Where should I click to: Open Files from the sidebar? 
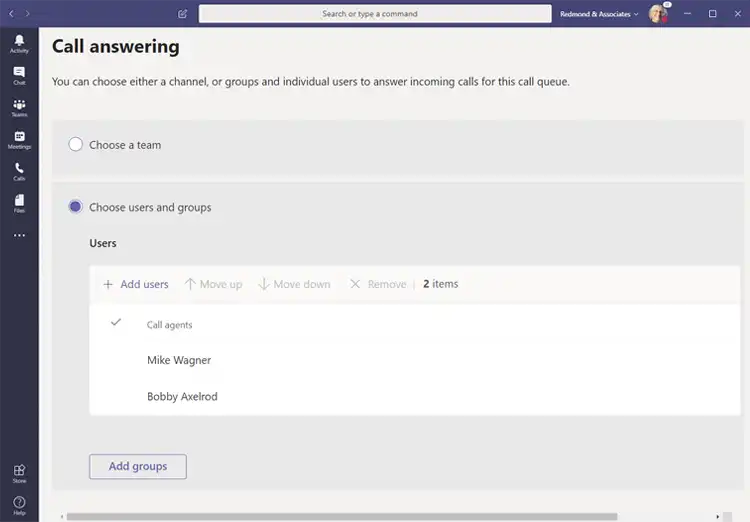tap(19, 203)
